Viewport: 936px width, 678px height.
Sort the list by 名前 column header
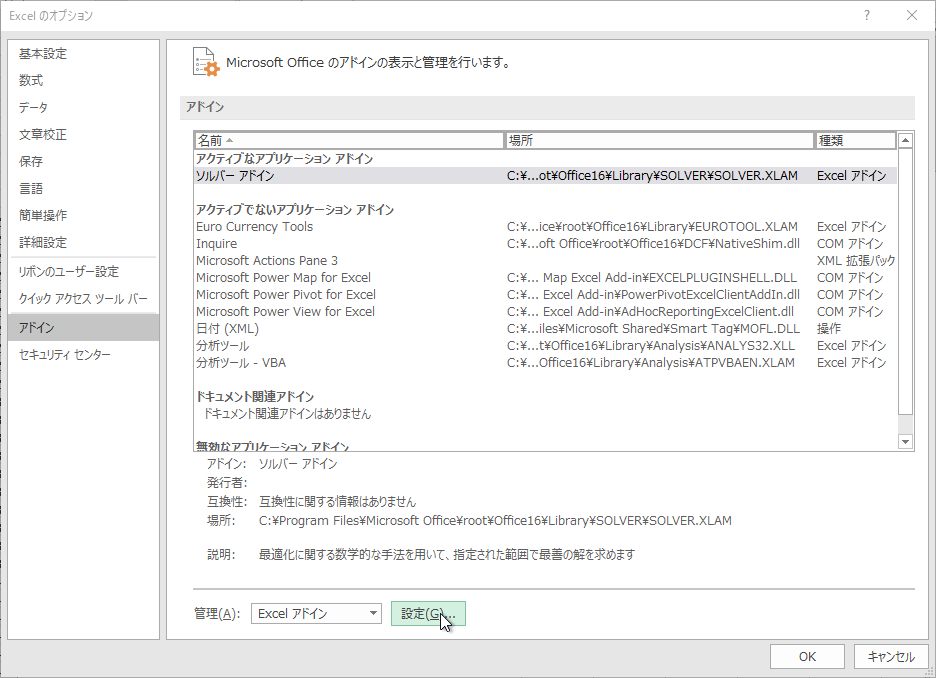click(x=349, y=140)
